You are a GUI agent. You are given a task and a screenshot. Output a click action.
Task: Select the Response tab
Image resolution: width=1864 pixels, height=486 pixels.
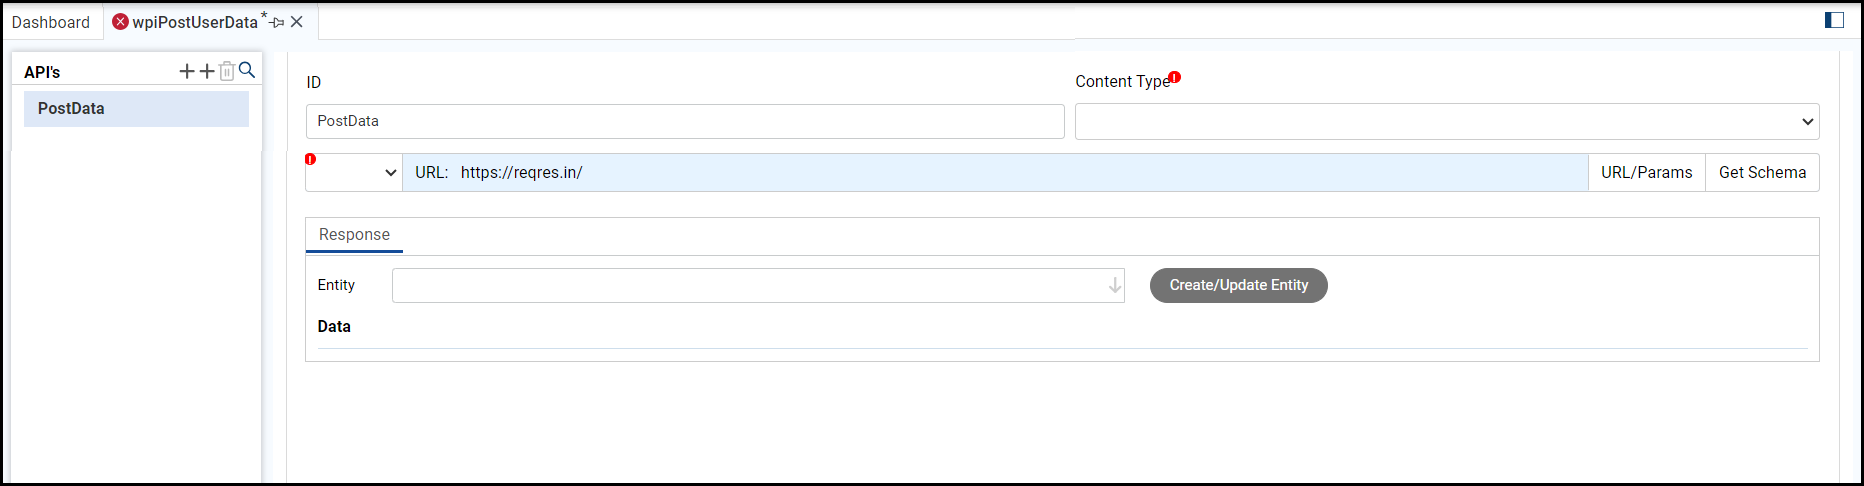[x=354, y=235]
